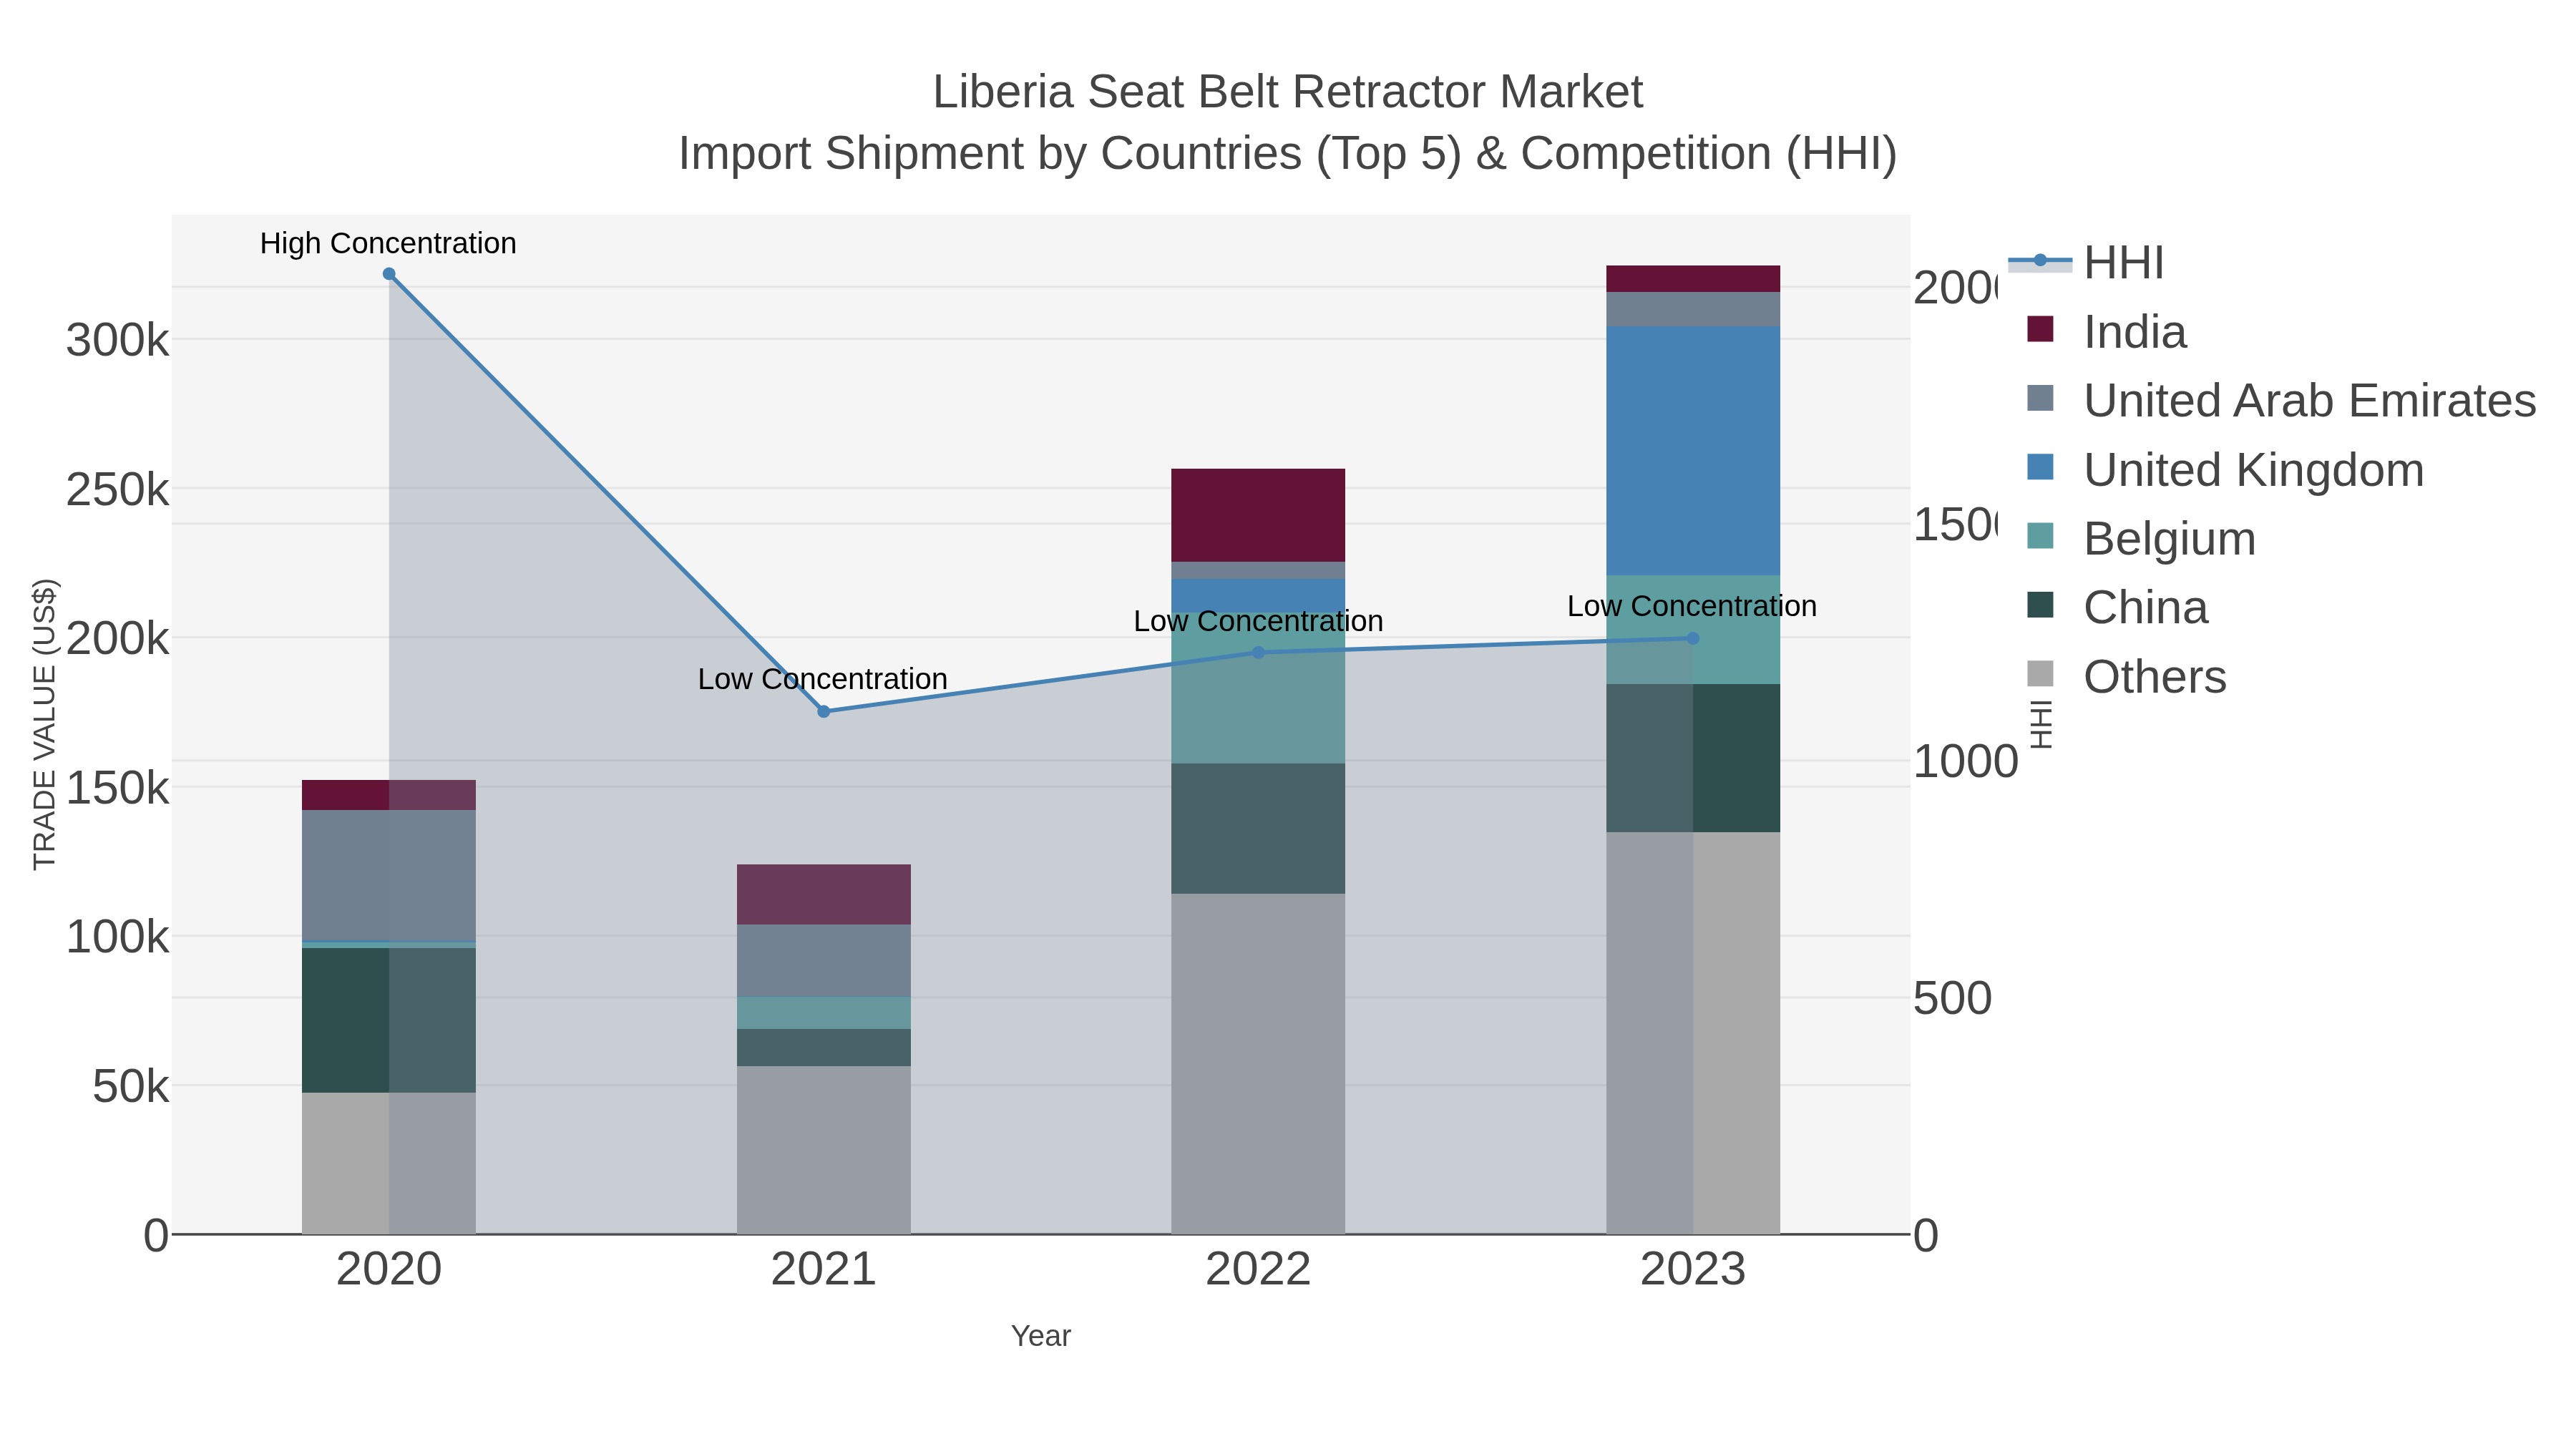Click the 300k y-axis tick label

118,340
